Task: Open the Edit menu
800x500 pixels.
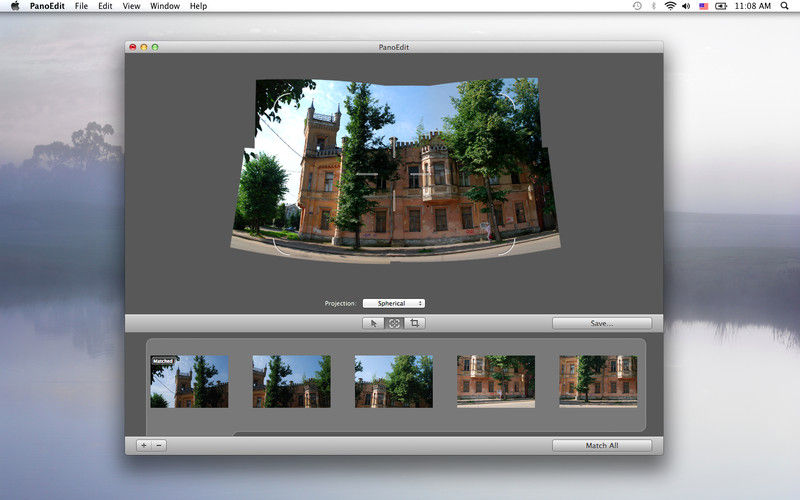Action: pos(105,6)
